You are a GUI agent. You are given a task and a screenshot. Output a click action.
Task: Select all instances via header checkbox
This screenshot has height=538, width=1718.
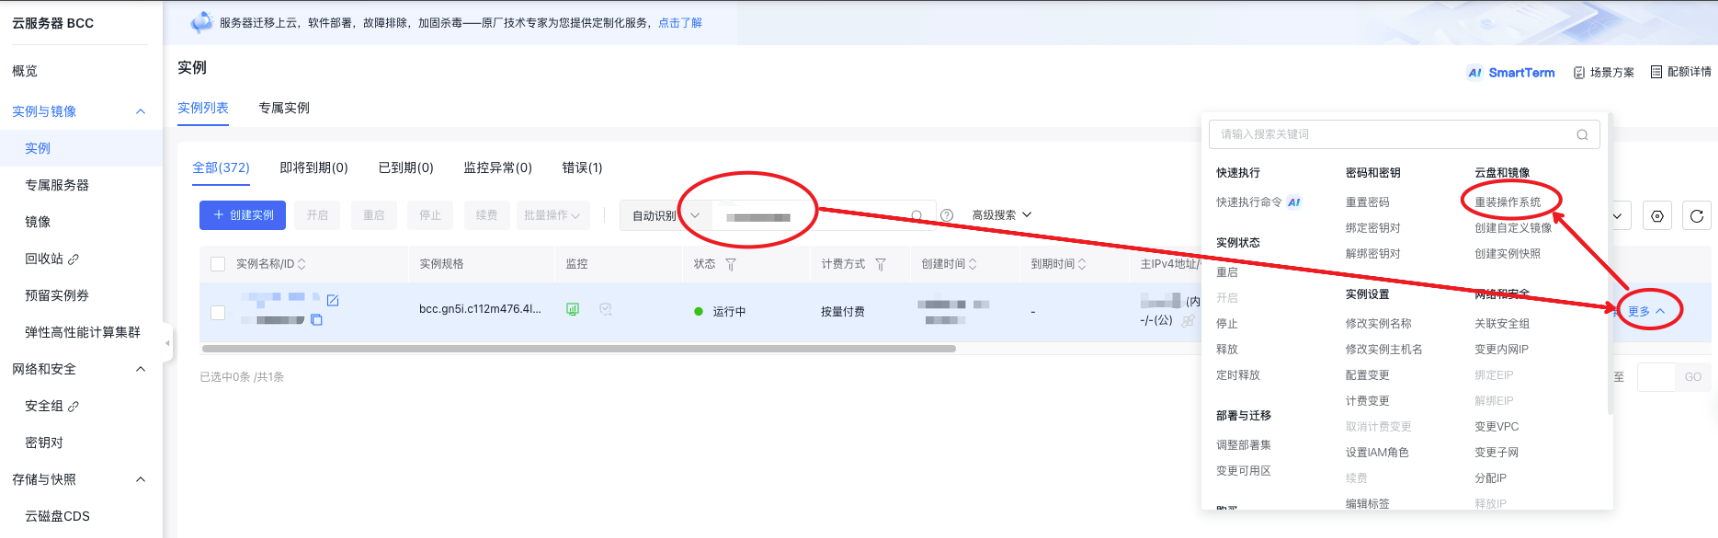point(218,264)
